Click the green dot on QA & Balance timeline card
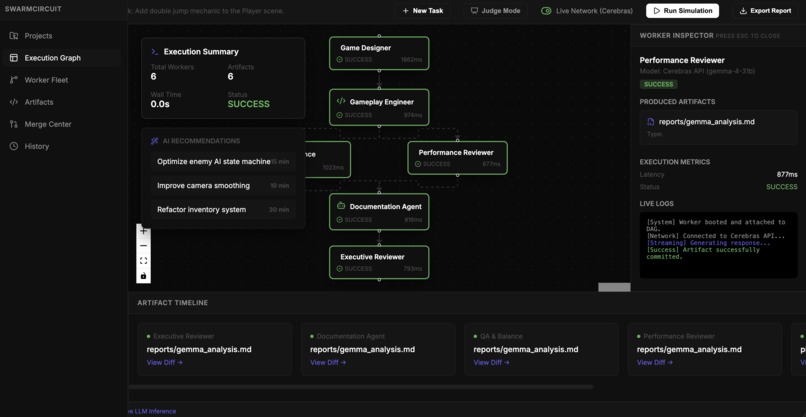 (x=475, y=336)
